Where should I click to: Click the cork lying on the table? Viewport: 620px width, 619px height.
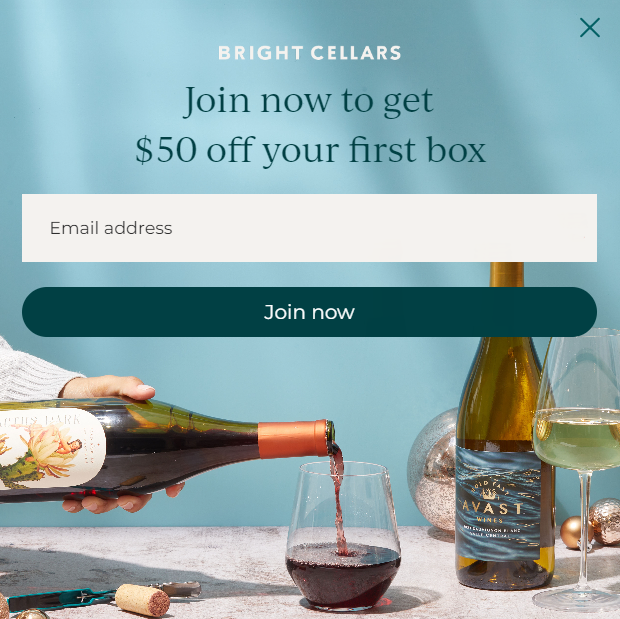tap(142, 600)
